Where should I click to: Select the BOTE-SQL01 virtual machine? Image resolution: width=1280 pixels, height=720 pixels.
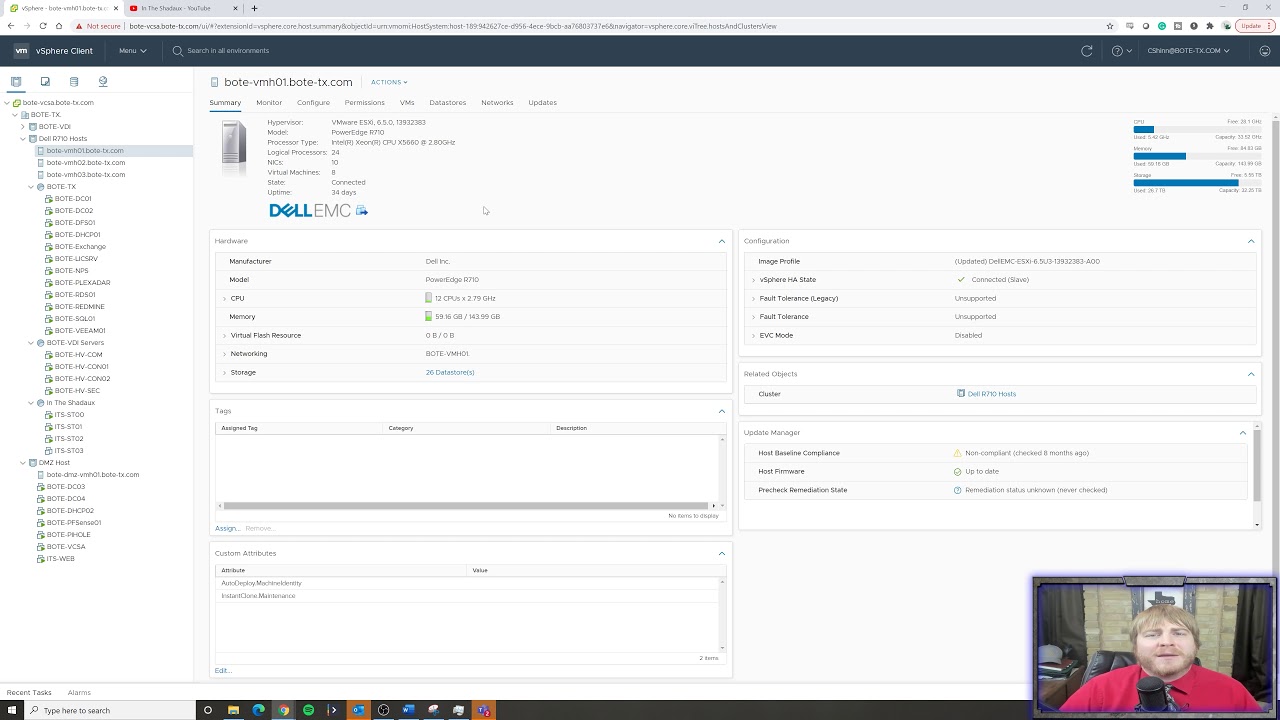point(75,319)
